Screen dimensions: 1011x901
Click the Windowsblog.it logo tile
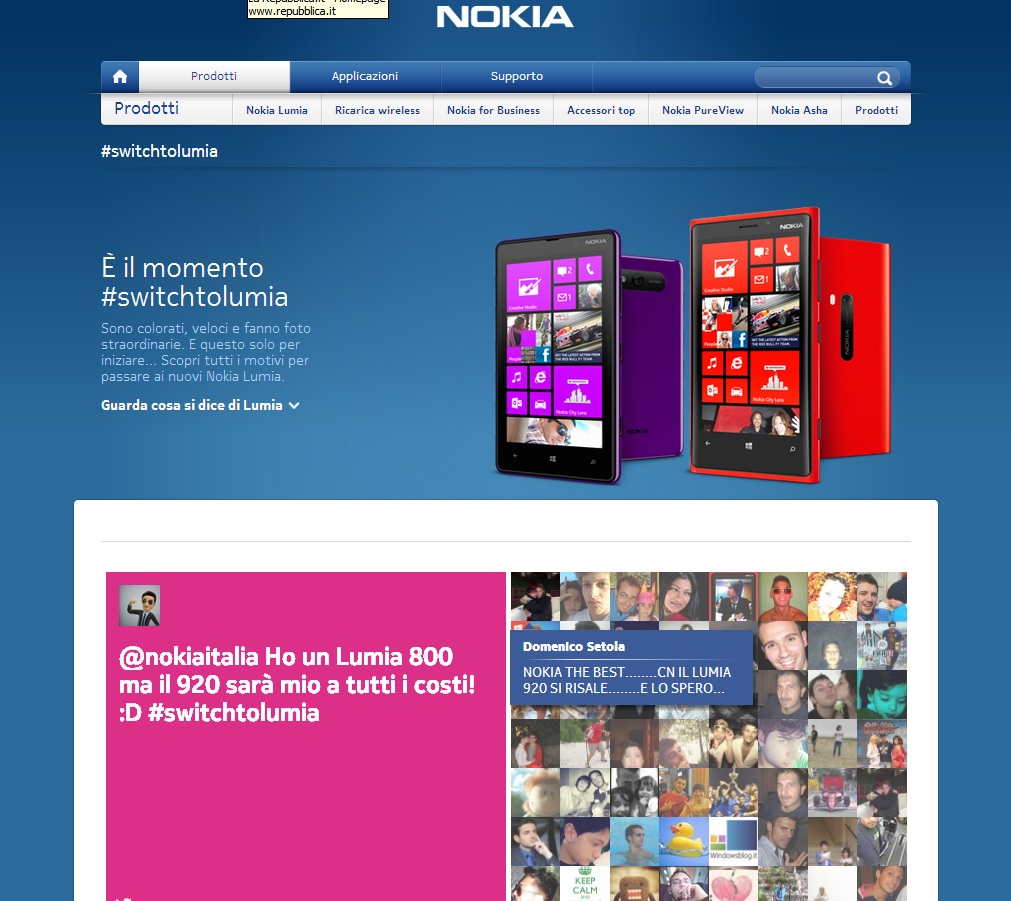pos(733,841)
